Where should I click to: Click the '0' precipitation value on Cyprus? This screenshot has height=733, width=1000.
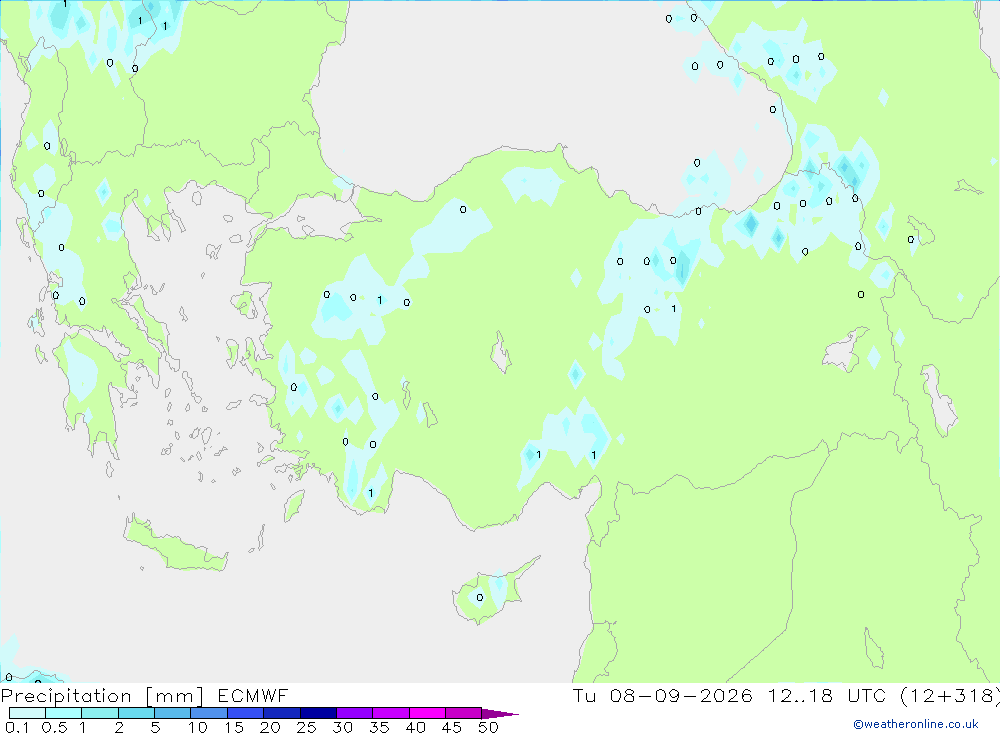(480, 598)
